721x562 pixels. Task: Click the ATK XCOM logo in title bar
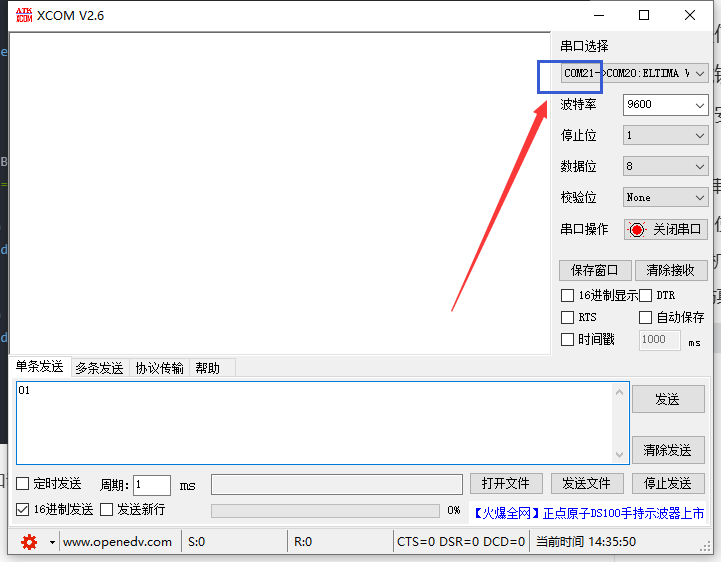[24, 15]
